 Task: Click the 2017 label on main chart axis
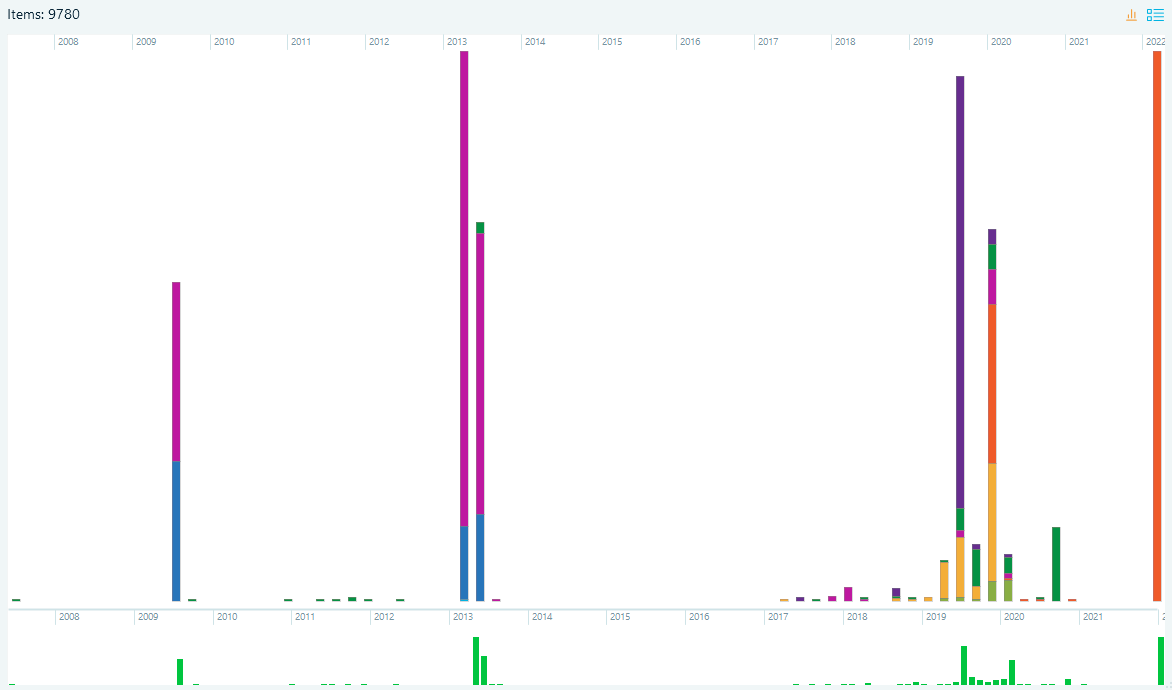coord(768,42)
